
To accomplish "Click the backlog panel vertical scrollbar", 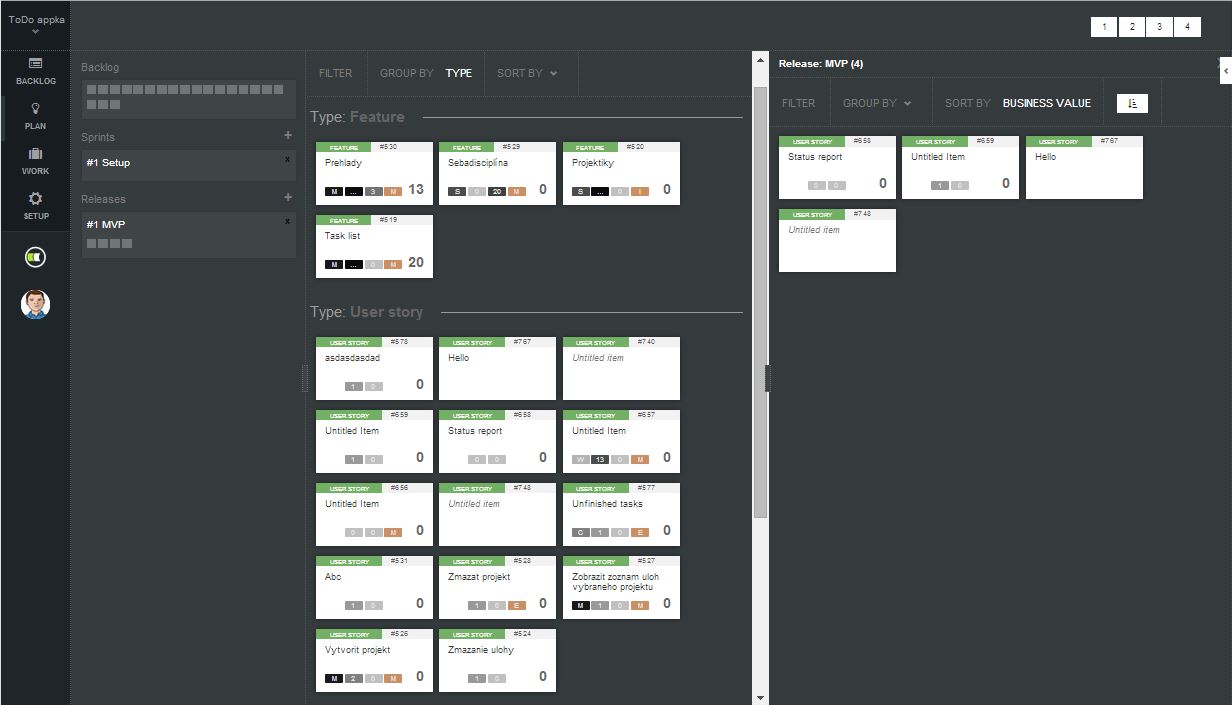I will [x=760, y=300].
